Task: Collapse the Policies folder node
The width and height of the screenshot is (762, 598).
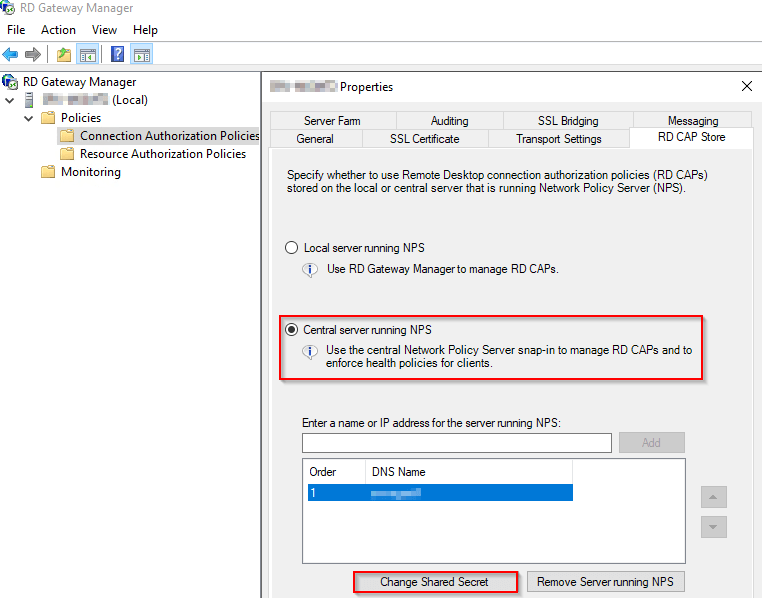Action: [x=29, y=118]
